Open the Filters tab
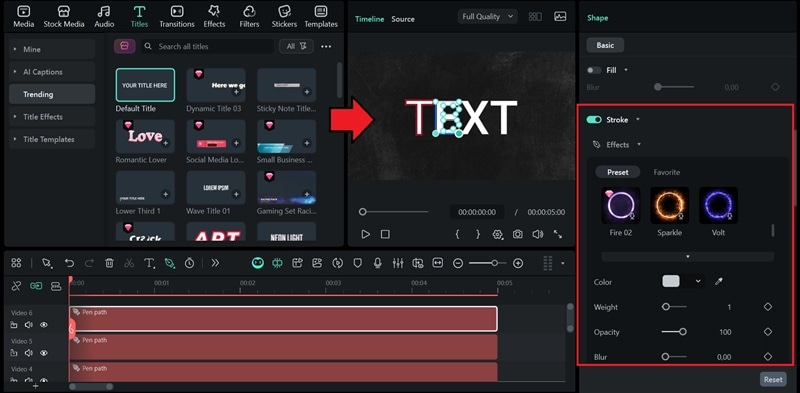Screen dimensions: 800x393 pyautogui.click(x=249, y=17)
